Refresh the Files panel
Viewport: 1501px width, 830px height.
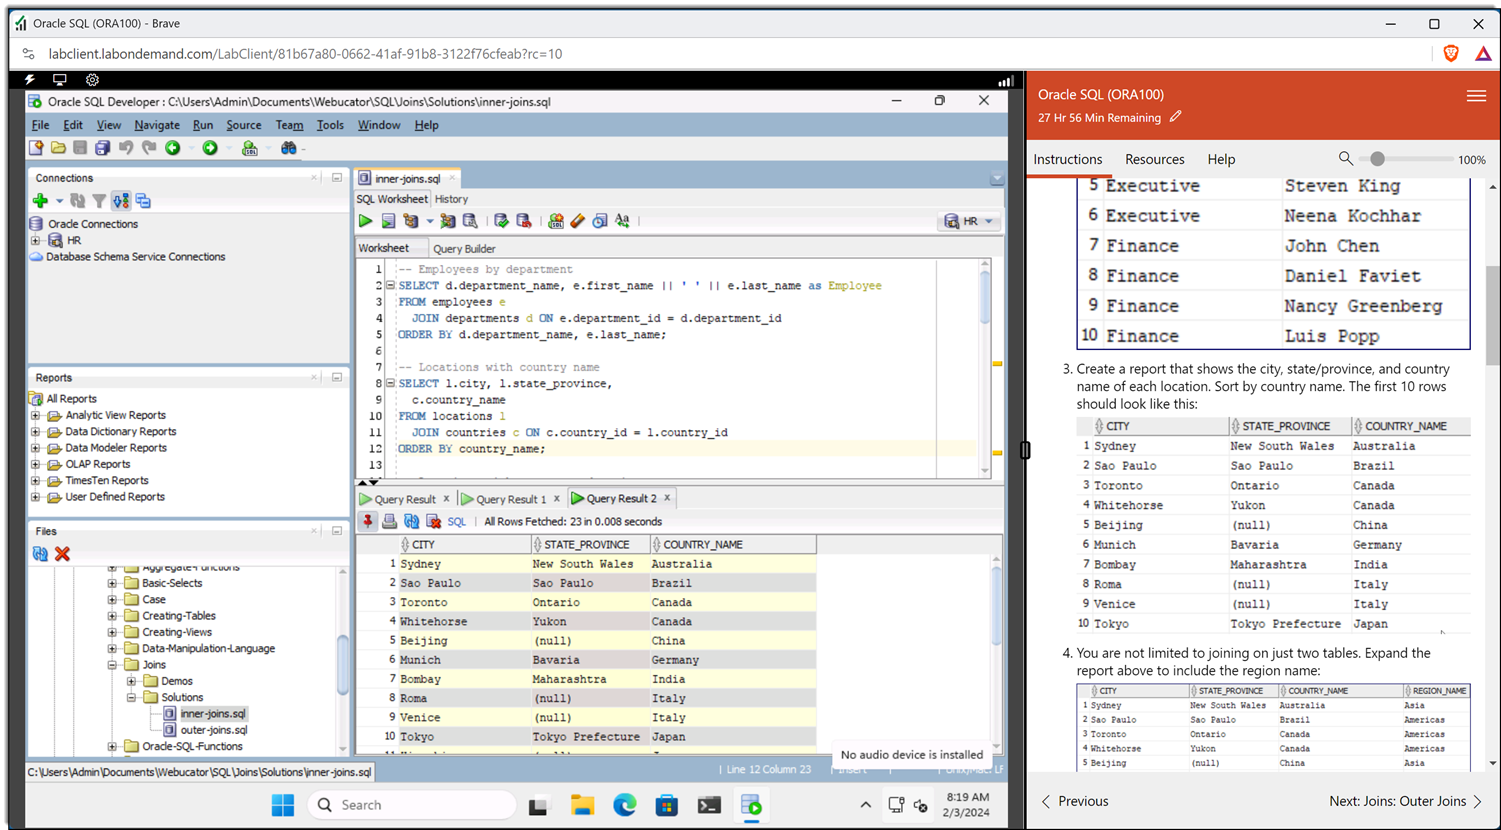point(40,554)
